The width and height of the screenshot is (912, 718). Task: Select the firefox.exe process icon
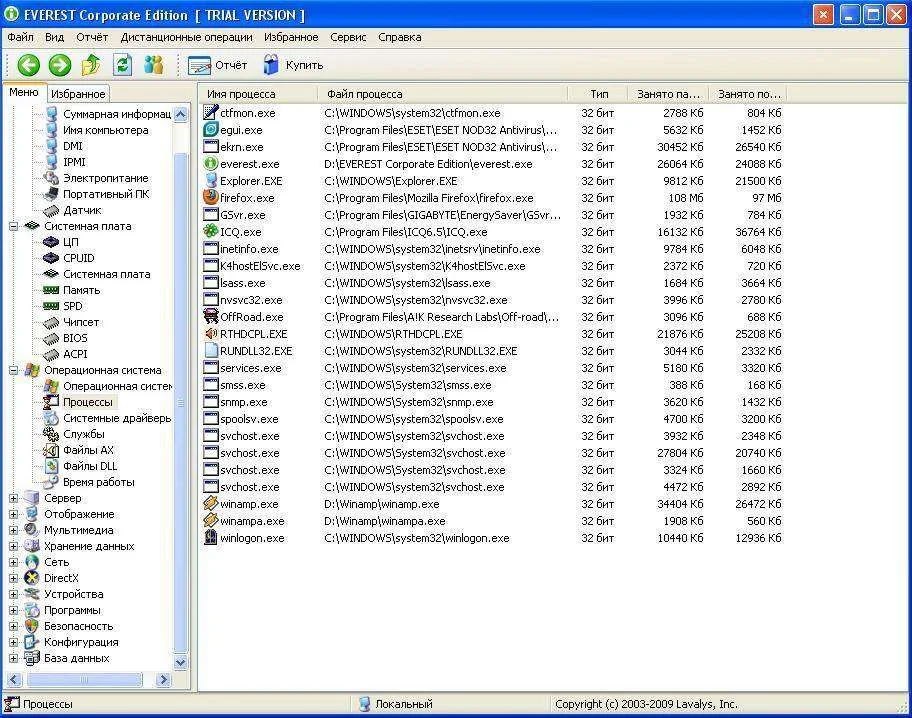(x=211, y=197)
